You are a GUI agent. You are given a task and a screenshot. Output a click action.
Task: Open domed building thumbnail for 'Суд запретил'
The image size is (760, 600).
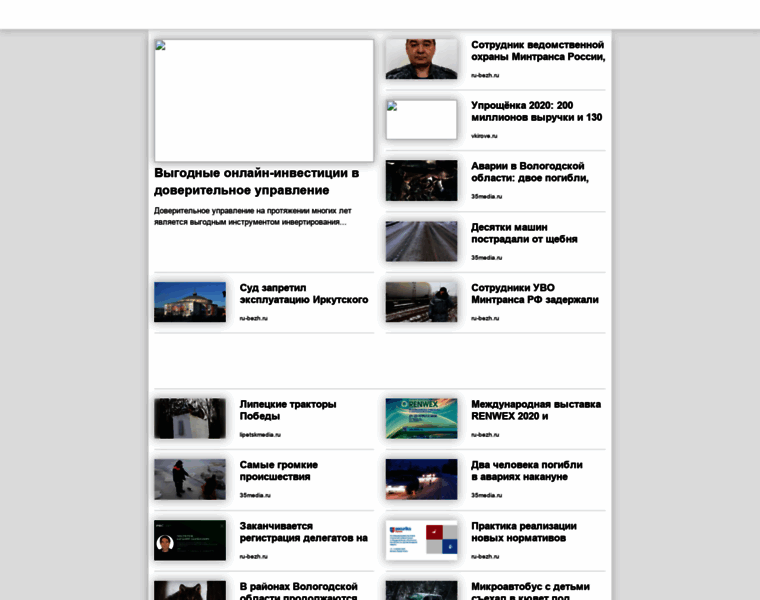click(x=190, y=302)
